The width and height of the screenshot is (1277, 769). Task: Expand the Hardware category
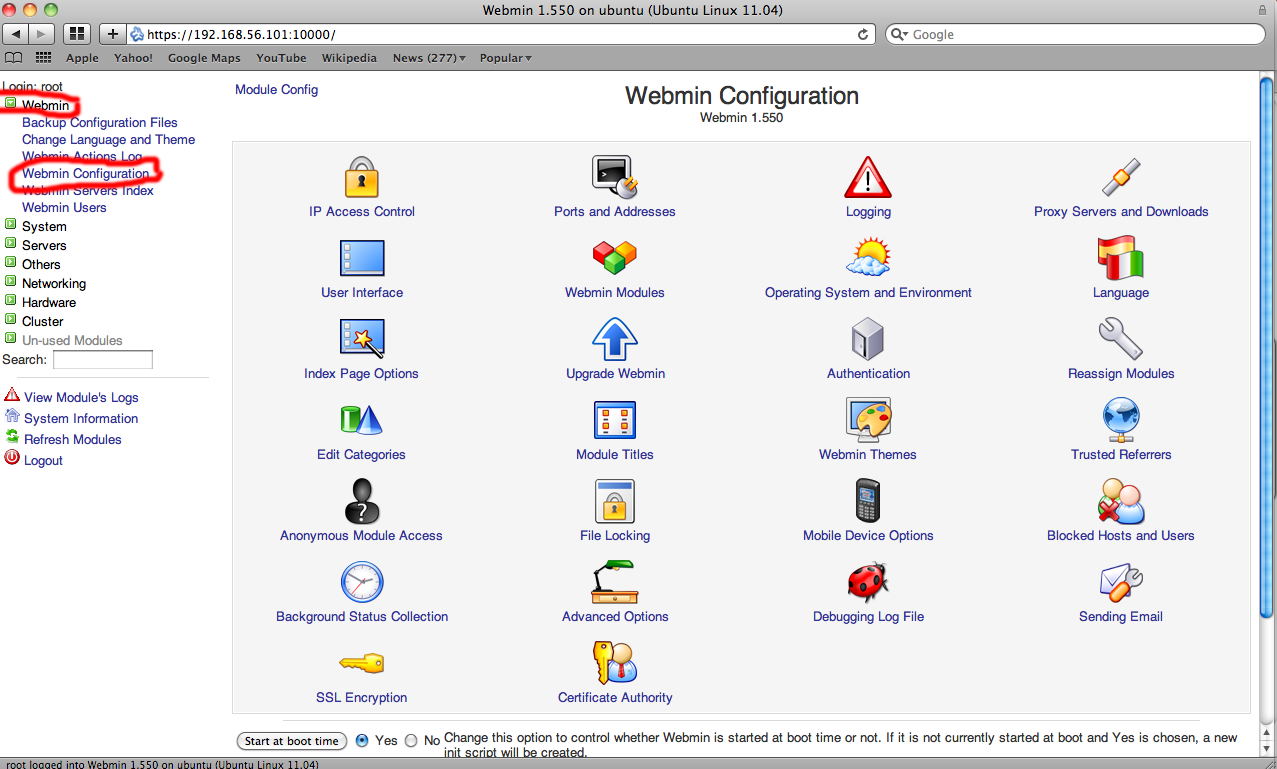10,301
